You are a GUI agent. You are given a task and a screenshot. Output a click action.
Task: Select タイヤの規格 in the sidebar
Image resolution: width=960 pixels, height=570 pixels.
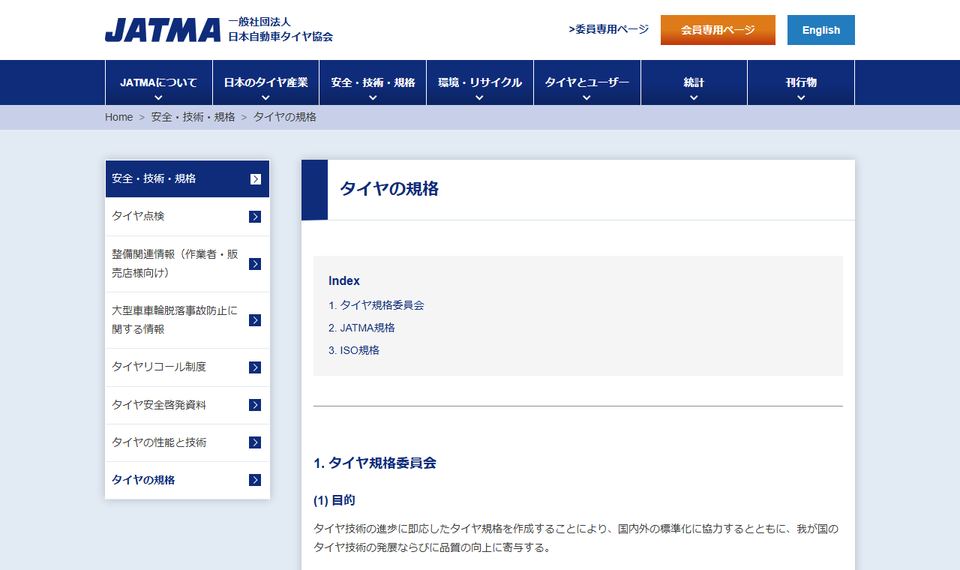pos(187,480)
